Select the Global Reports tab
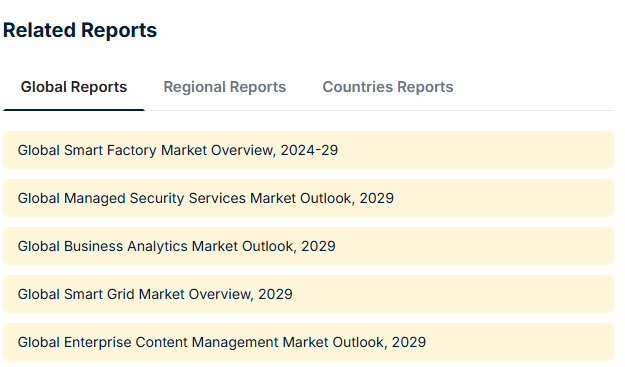This screenshot has height=367, width=625. [74, 87]
